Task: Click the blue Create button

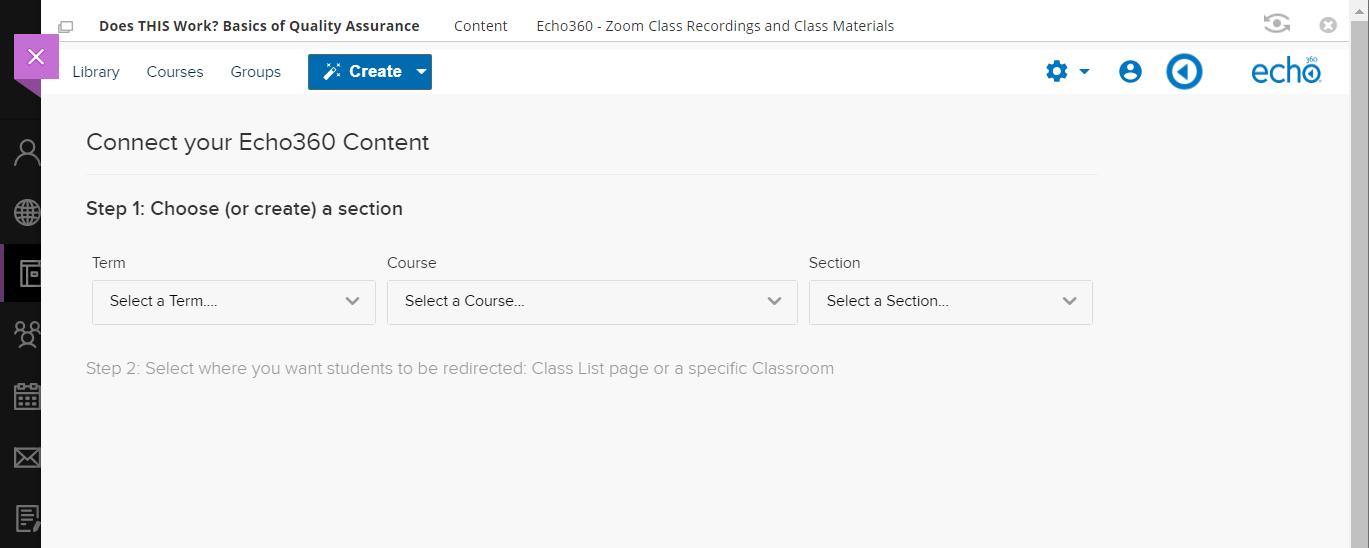Action: [x=361, y=72]
